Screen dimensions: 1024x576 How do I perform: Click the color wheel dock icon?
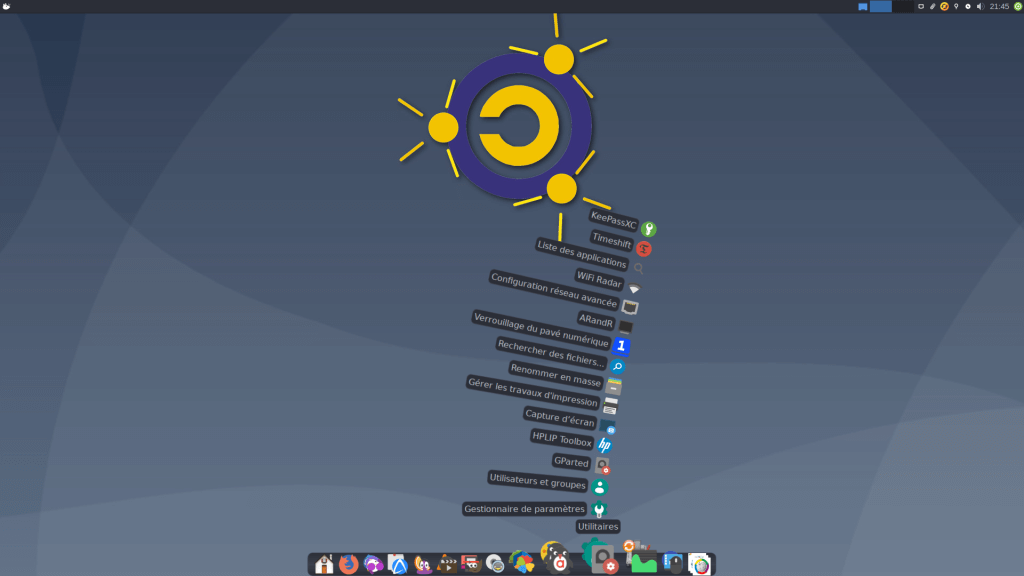click(699, 564)
